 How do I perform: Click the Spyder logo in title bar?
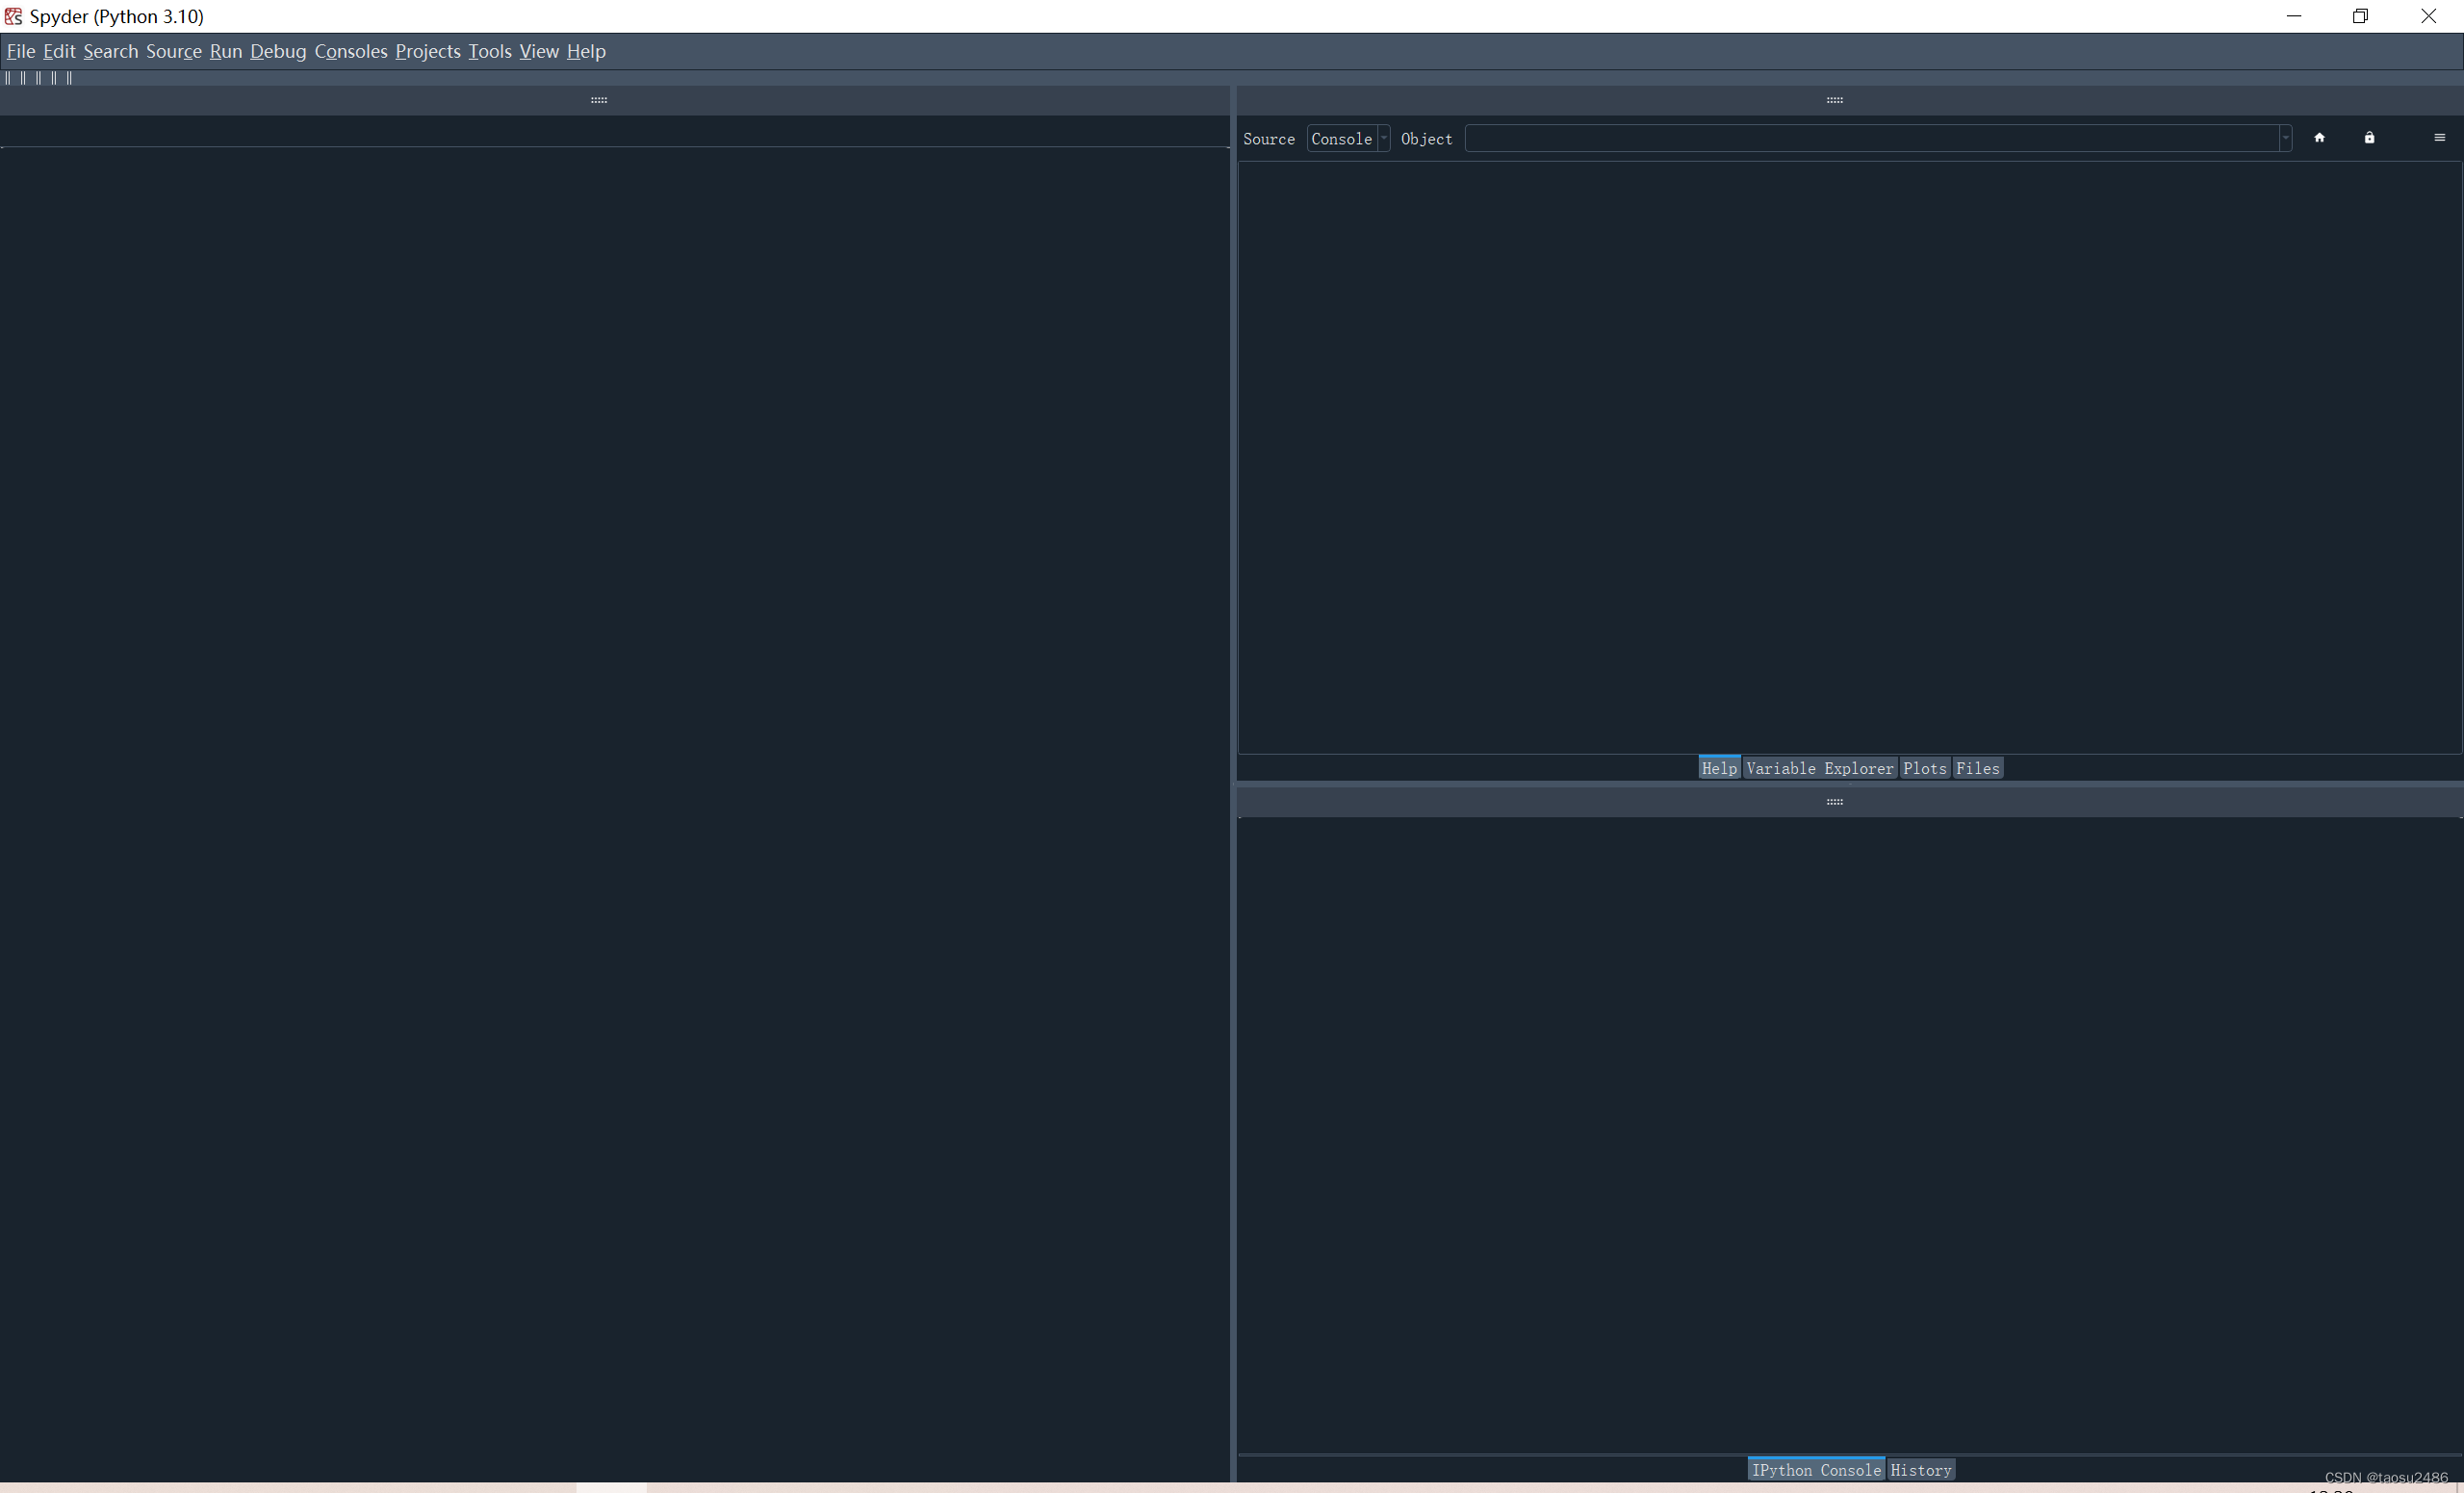pos(13,16)
